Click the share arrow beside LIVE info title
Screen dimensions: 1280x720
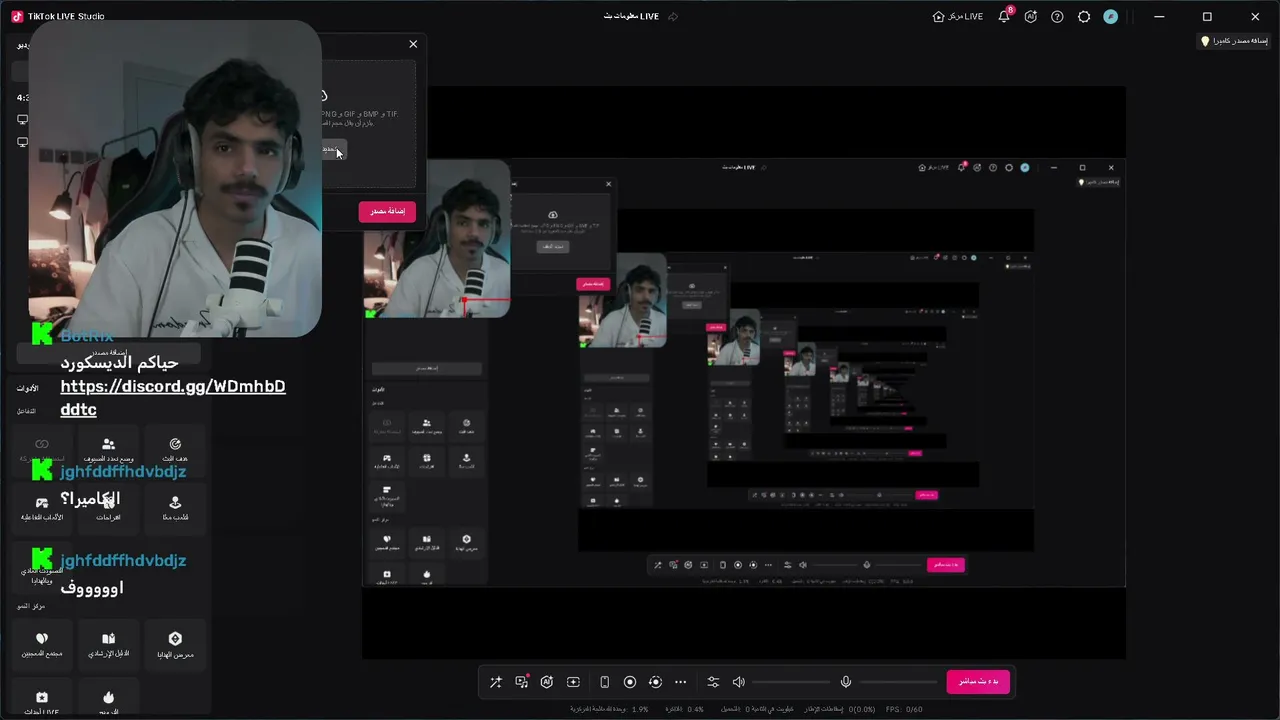673,17
